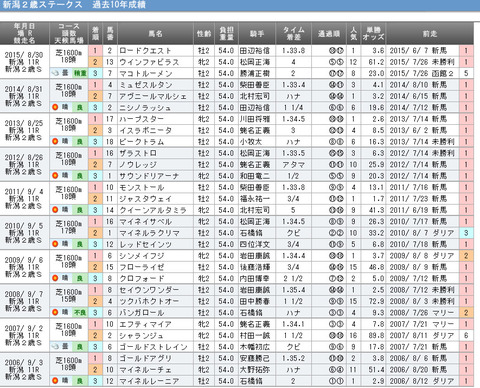Click the 負担重量 column header
Image resolution: width=480 pixels, height=388 pixels.
tap(226, 34)
